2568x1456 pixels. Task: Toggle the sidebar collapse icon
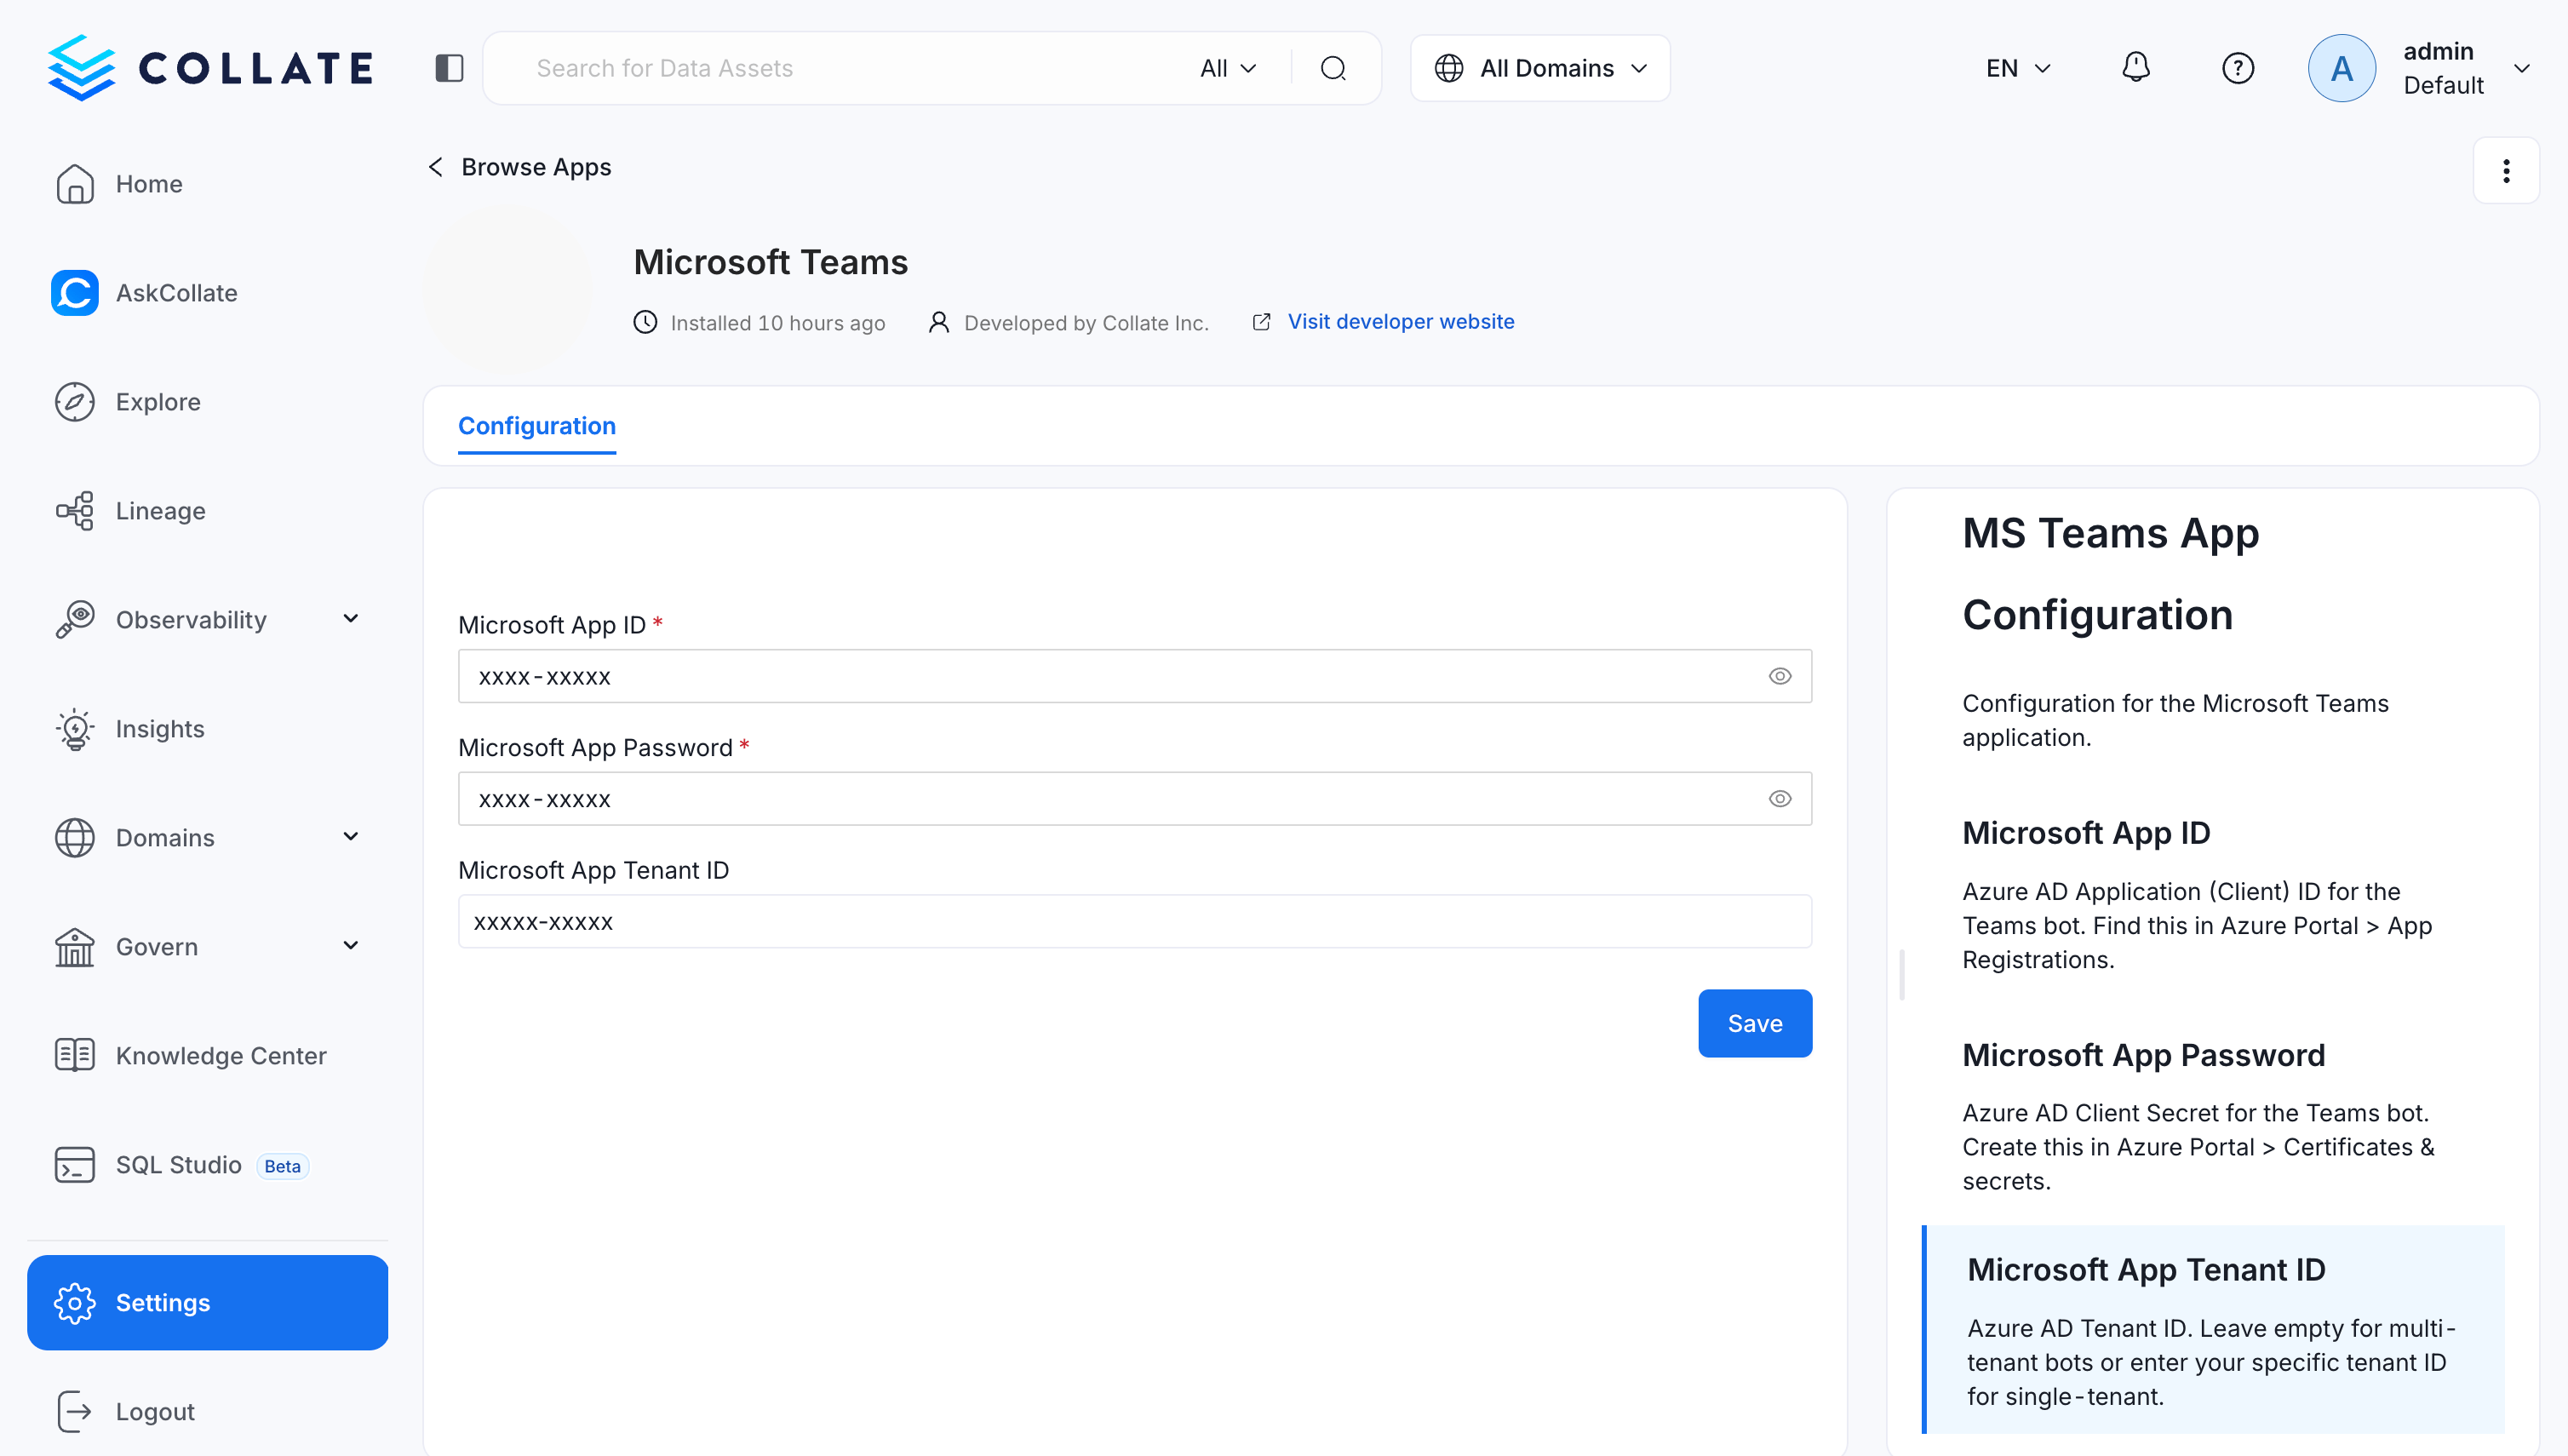point(449,68)
